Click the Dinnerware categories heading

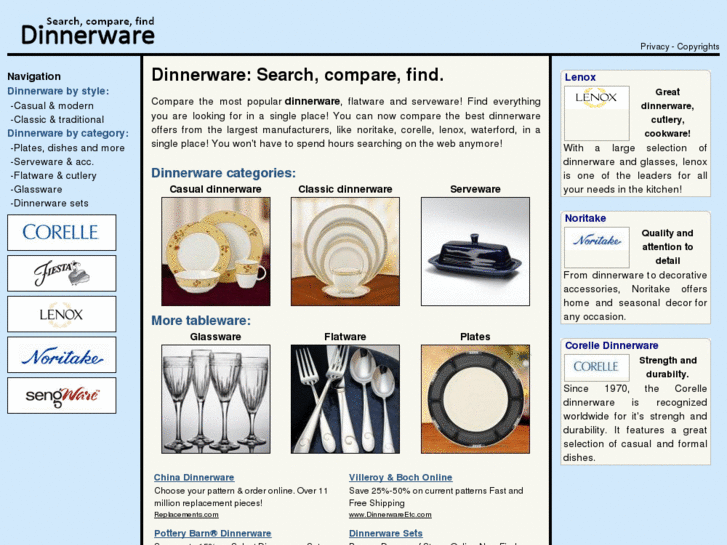(x=223, y=173)
